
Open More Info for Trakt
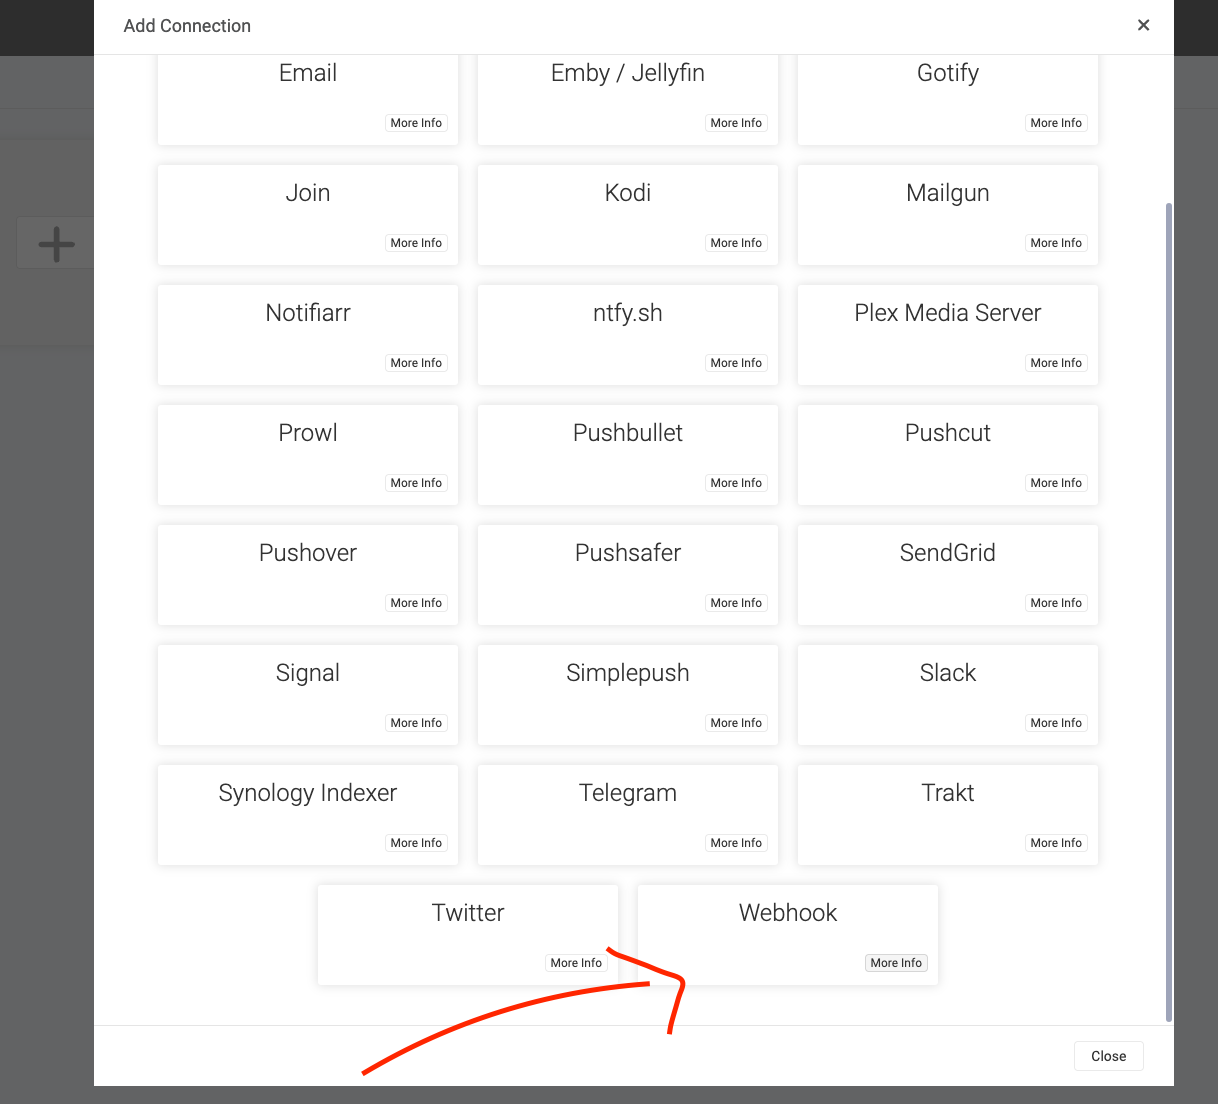[1056, 843]
